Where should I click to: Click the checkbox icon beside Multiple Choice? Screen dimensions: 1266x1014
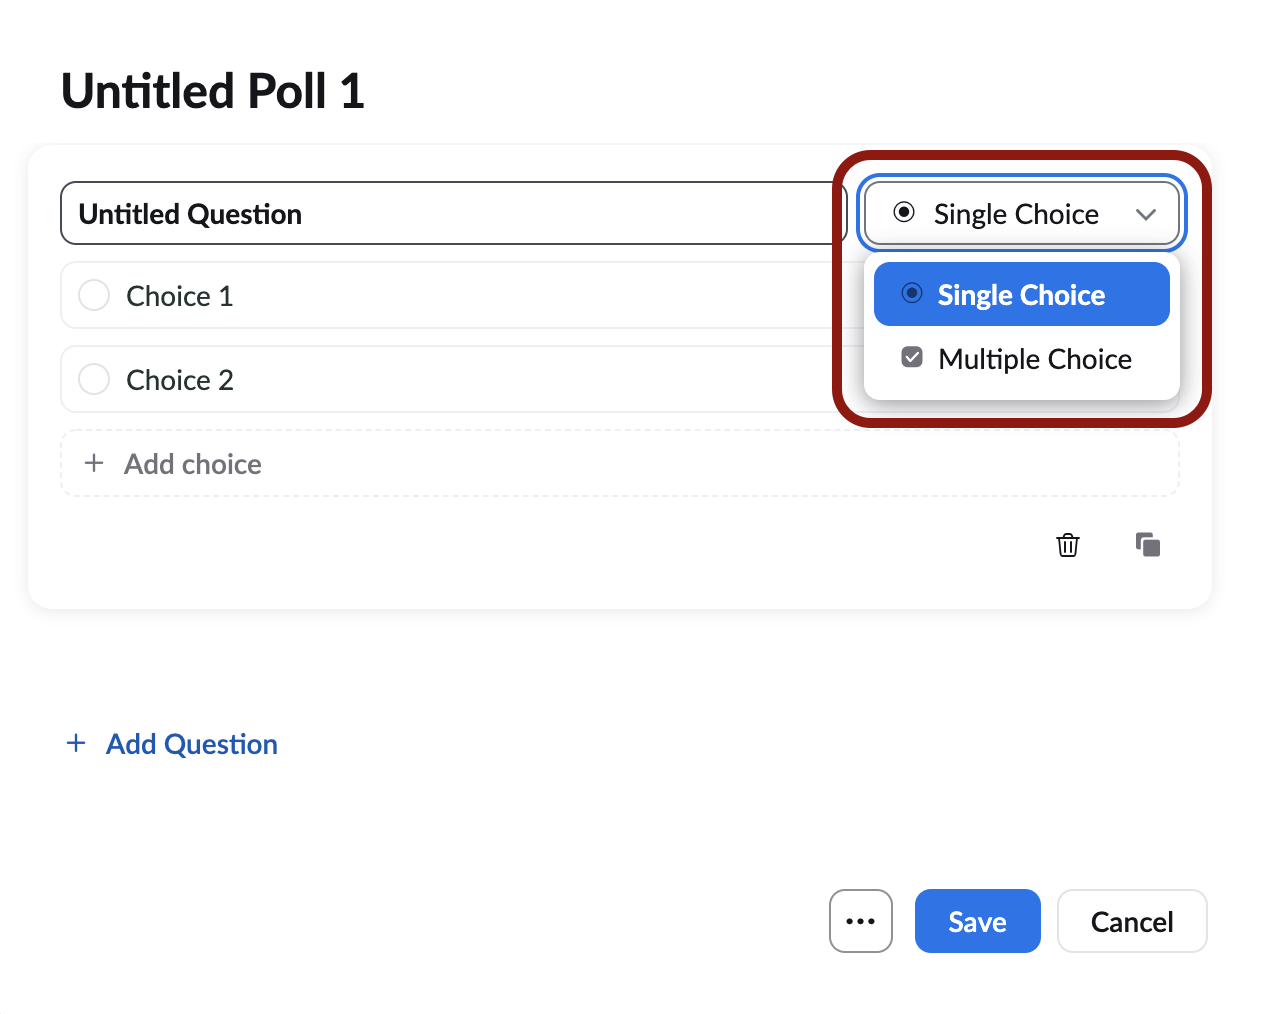[x=911, y=357]
